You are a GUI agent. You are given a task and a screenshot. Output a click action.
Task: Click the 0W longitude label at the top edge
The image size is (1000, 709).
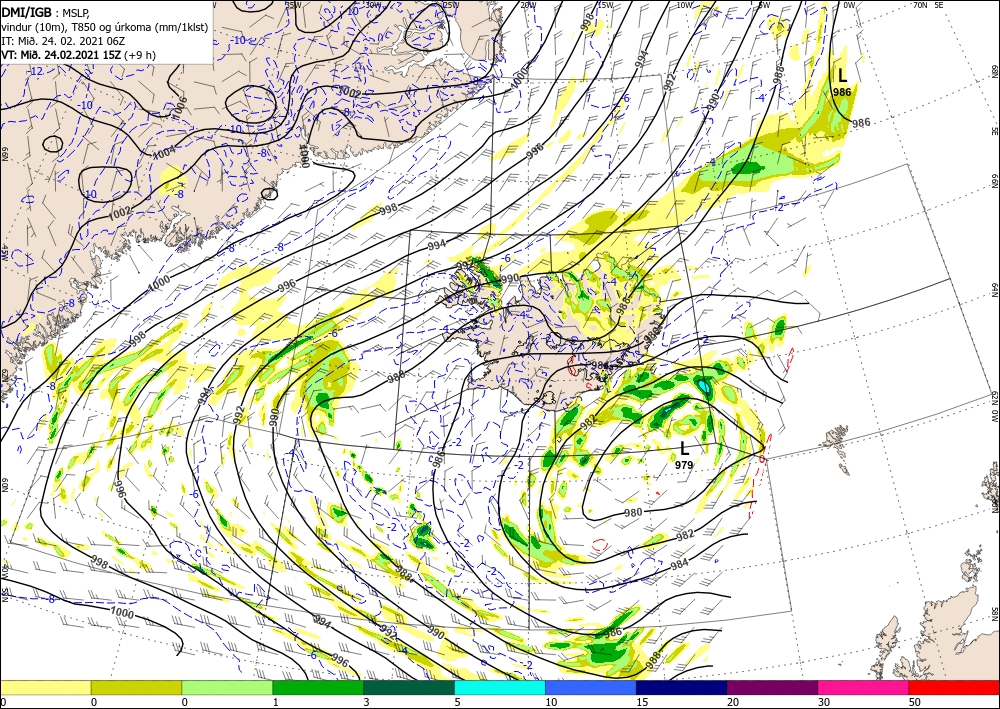(x=849, y=5)
